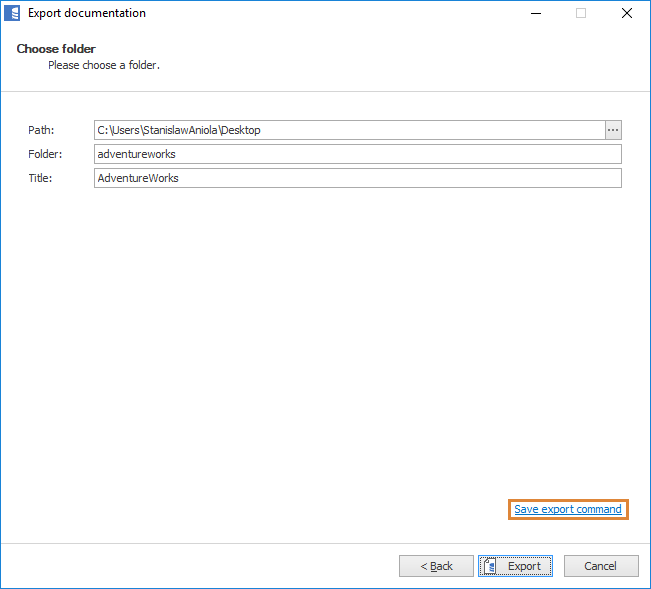Click the Dataedo app icon in title bar
651x589 pixels.
(x=13, y=13)
